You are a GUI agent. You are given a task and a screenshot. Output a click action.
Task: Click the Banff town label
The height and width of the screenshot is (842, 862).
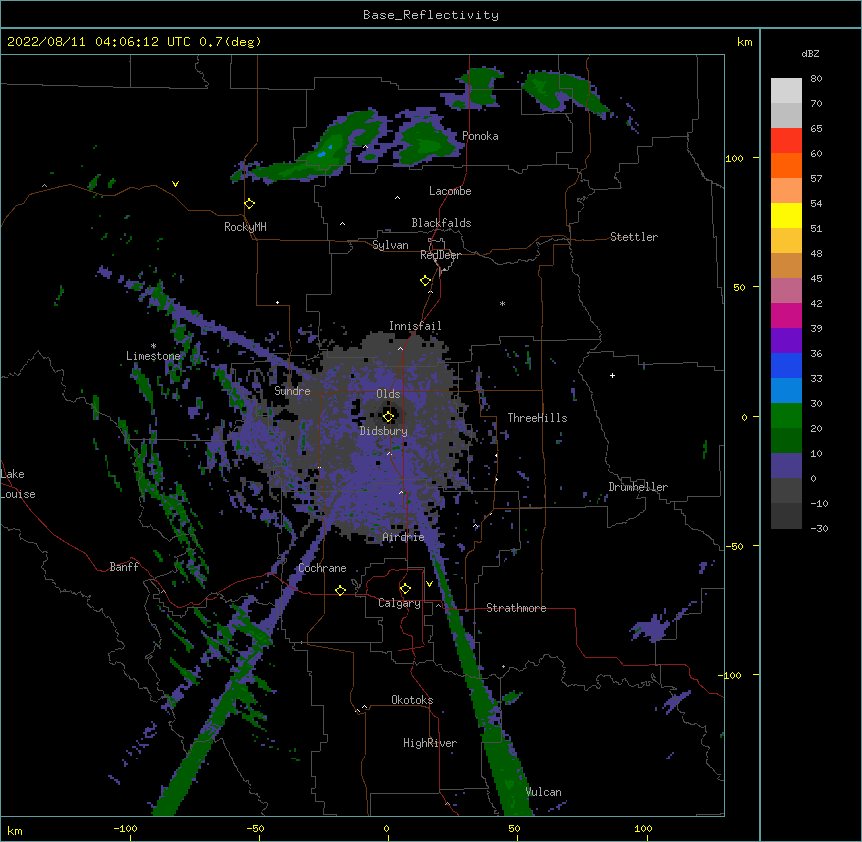point(124,567)
